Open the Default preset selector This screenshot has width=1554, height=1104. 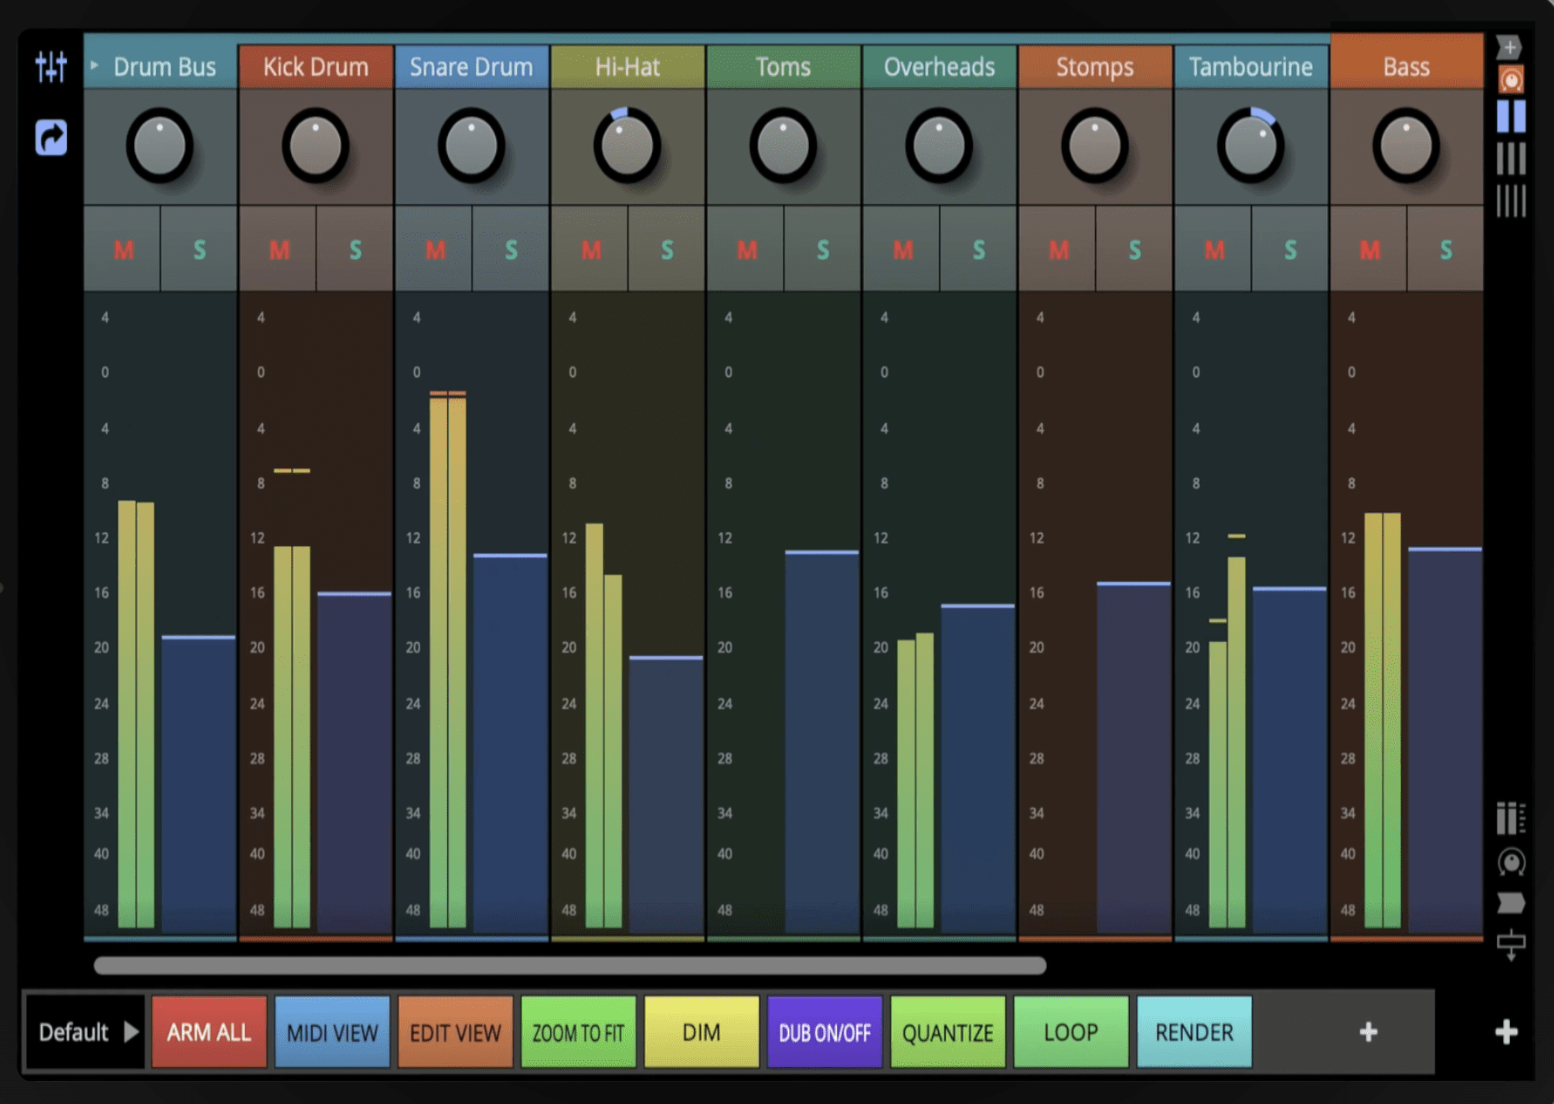pos(83,1032)
